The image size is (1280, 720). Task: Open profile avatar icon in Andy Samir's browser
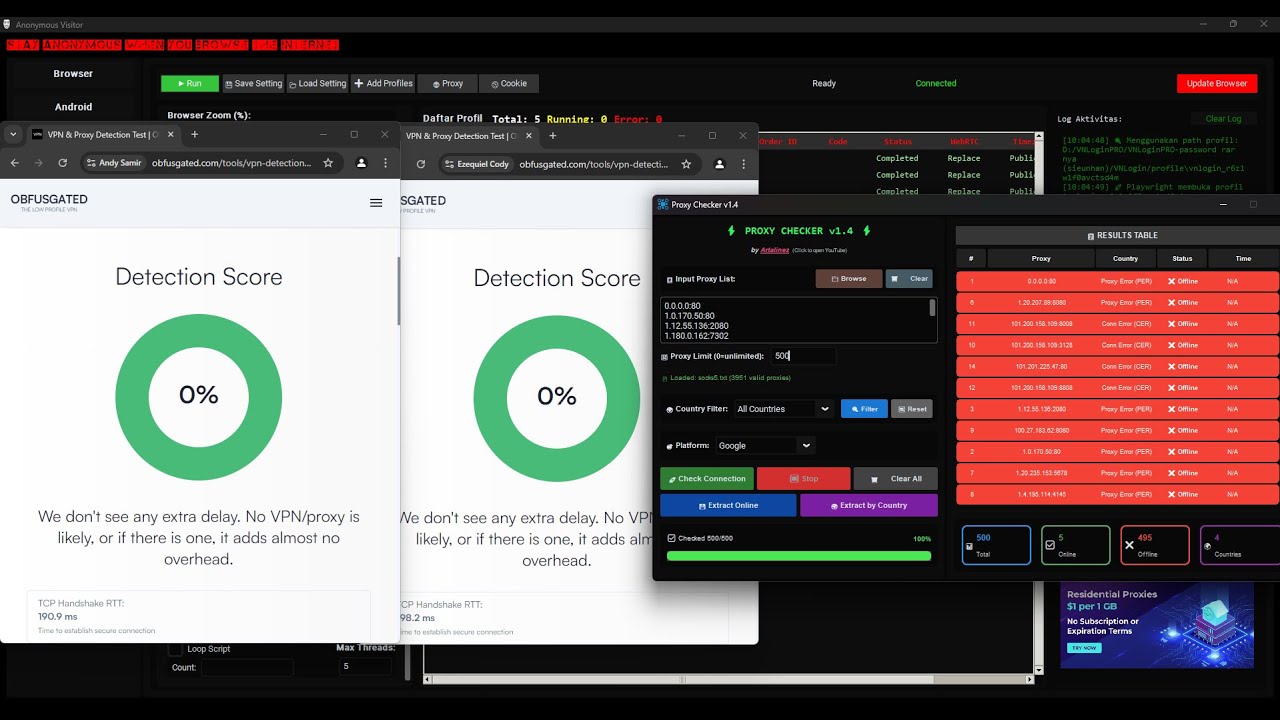tap(361, 163)
